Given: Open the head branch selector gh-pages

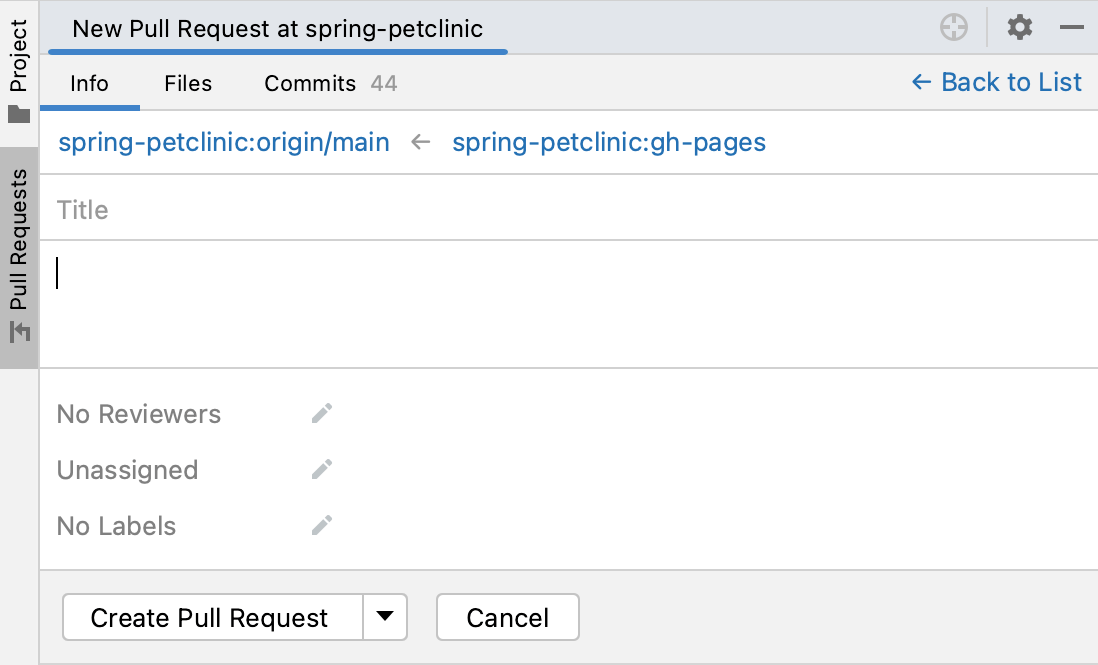Looking at the screenshot, I should 608,142.
